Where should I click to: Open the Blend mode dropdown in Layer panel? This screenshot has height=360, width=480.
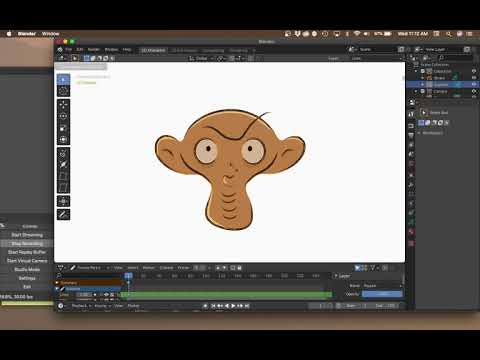[382, 286]
